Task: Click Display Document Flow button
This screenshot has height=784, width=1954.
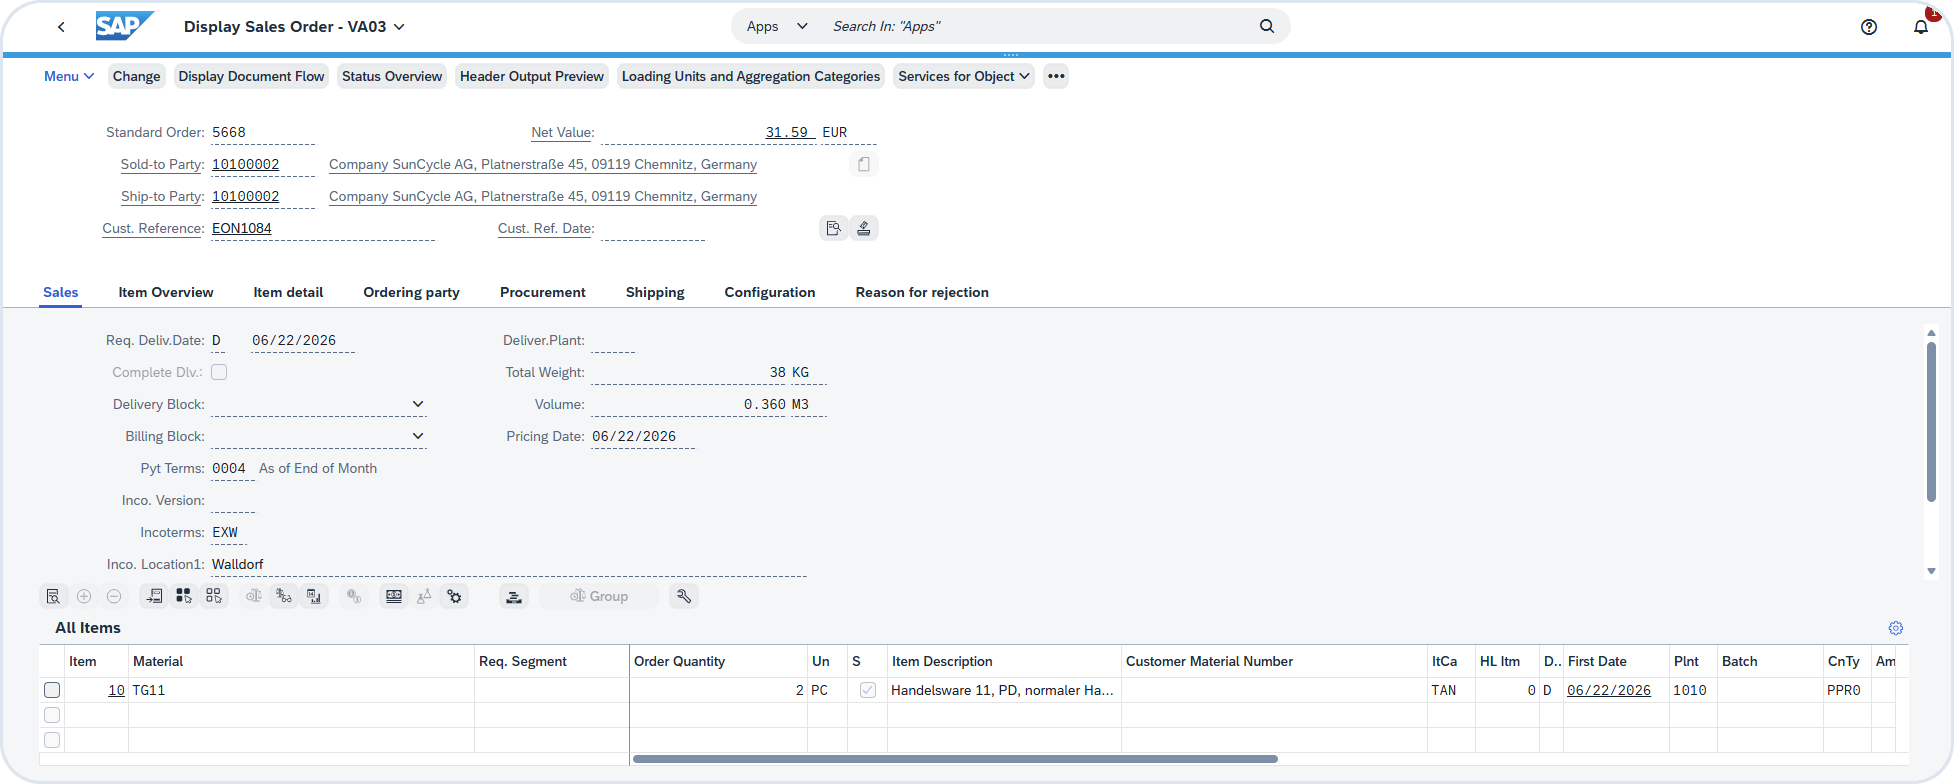Action: point(251,76)
